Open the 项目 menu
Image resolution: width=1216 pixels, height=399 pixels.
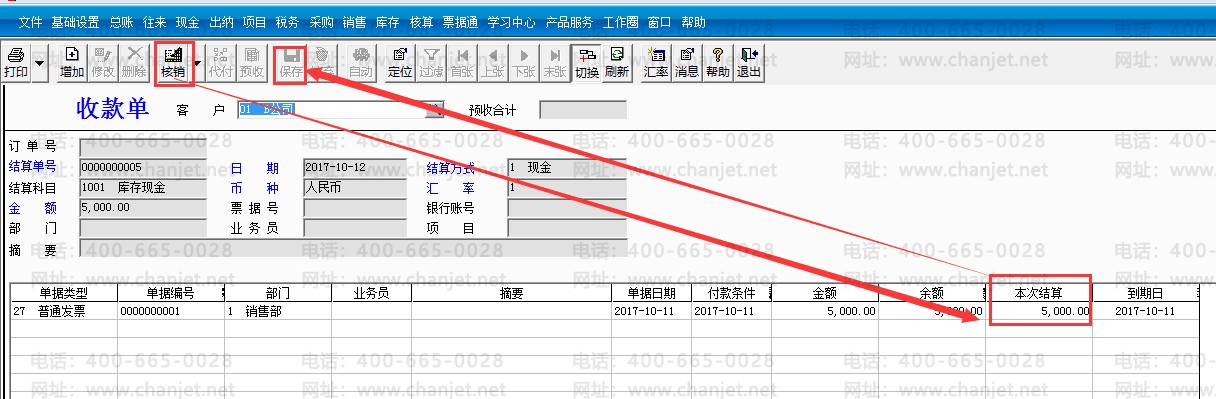pyautogui.click(x=254, y=22)
